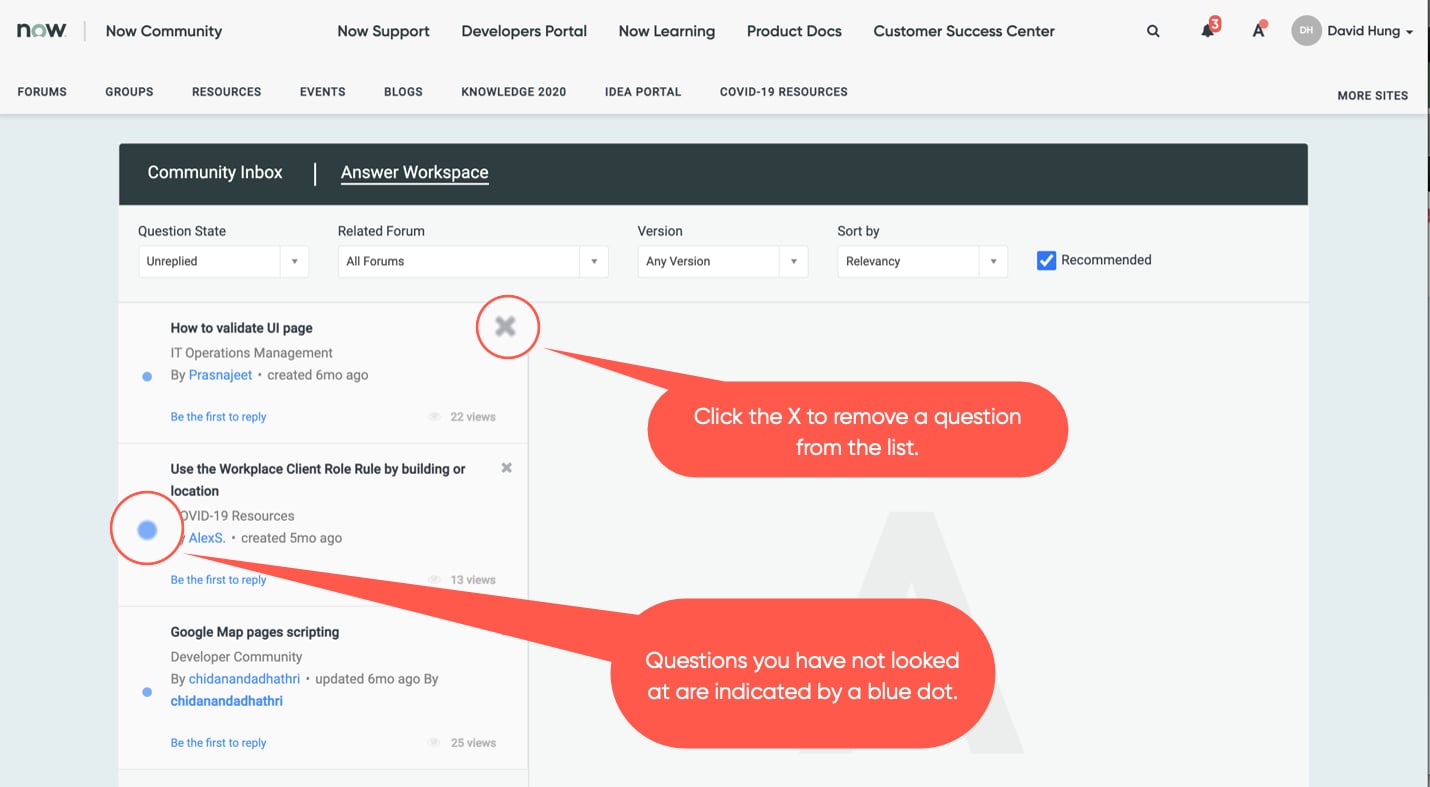Open the Developers Portal link
1430x787 pixels.
pos(524,31)
